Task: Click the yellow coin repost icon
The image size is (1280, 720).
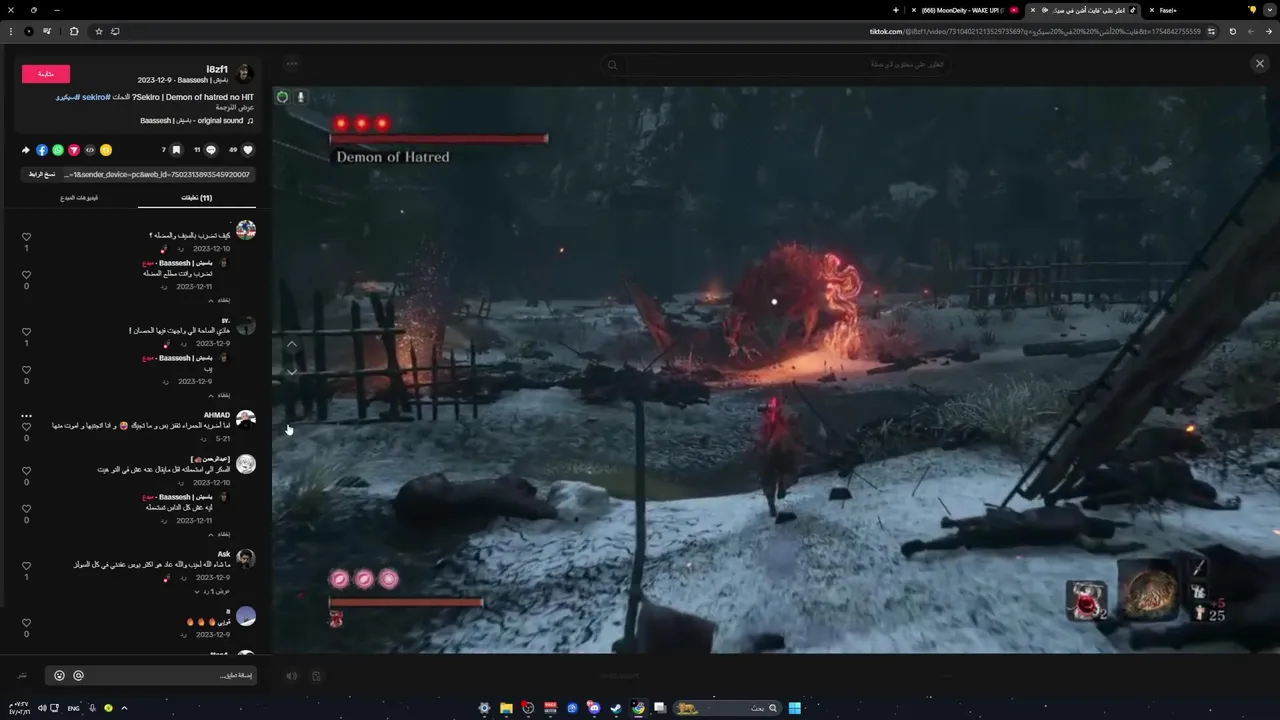Action: coord(106,150)
